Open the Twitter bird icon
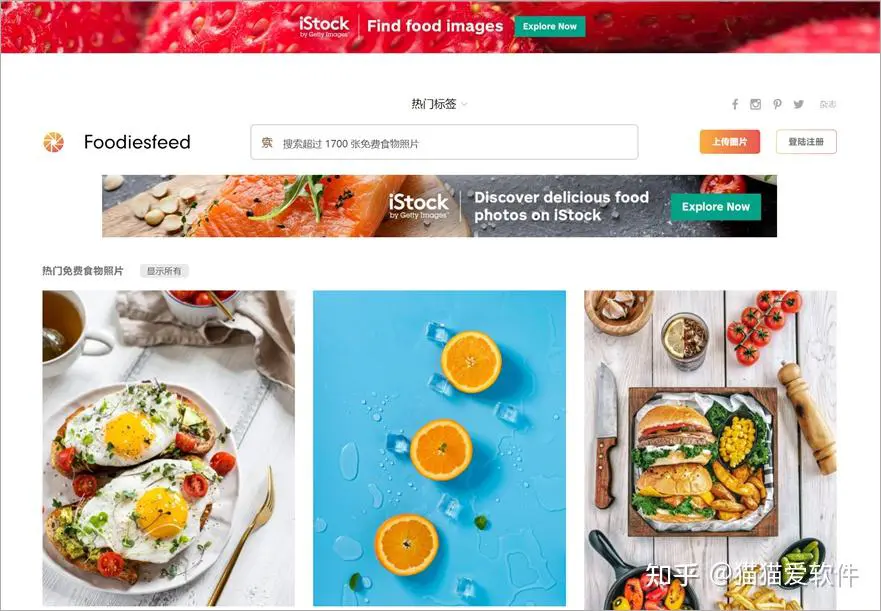Viewport: 881px width, 611px height. [798, 104]
